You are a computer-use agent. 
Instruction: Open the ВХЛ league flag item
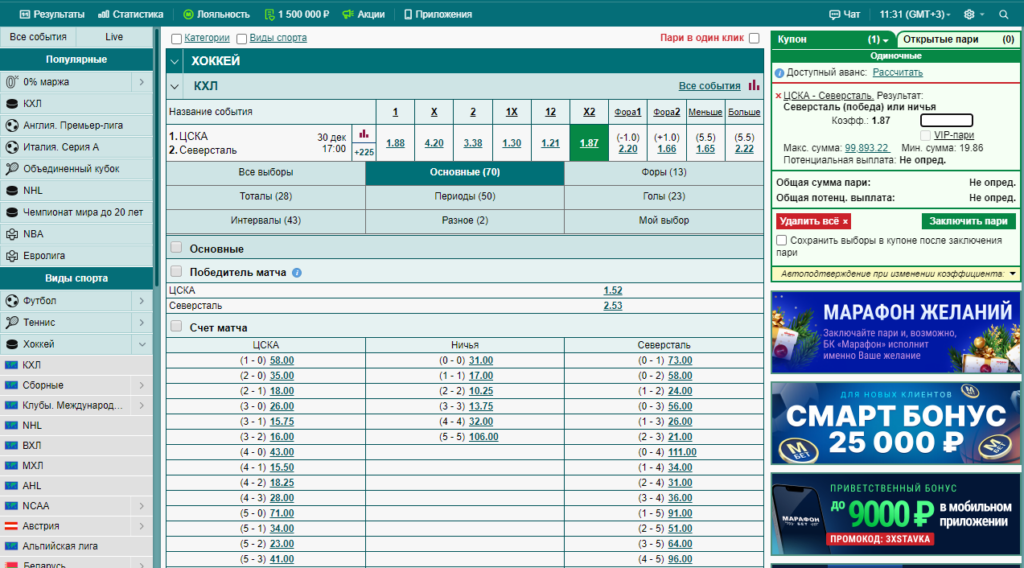[x=76, y=445]
